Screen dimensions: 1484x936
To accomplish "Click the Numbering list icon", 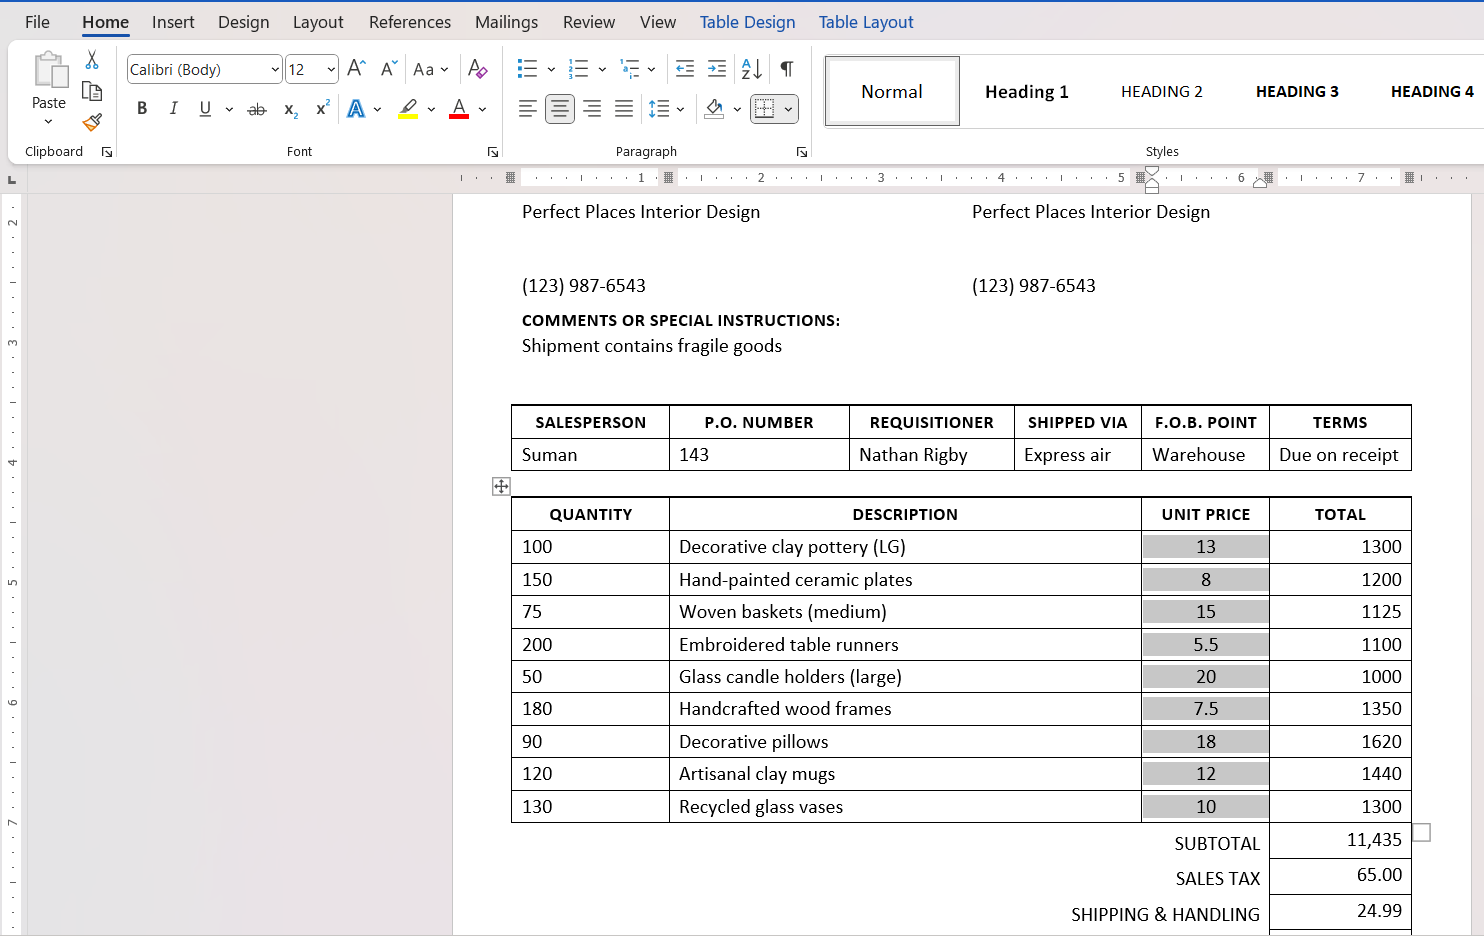I will point(579,69).
